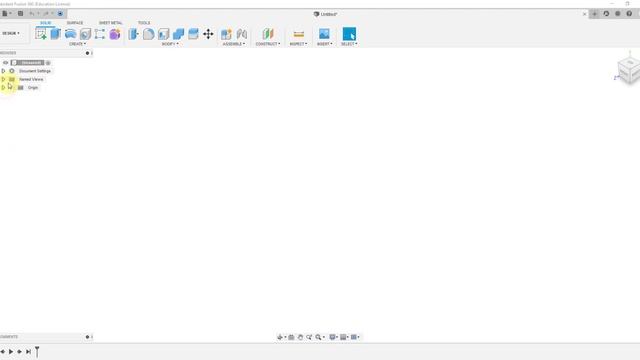Select the Shell tool

[x=164, y=34]
